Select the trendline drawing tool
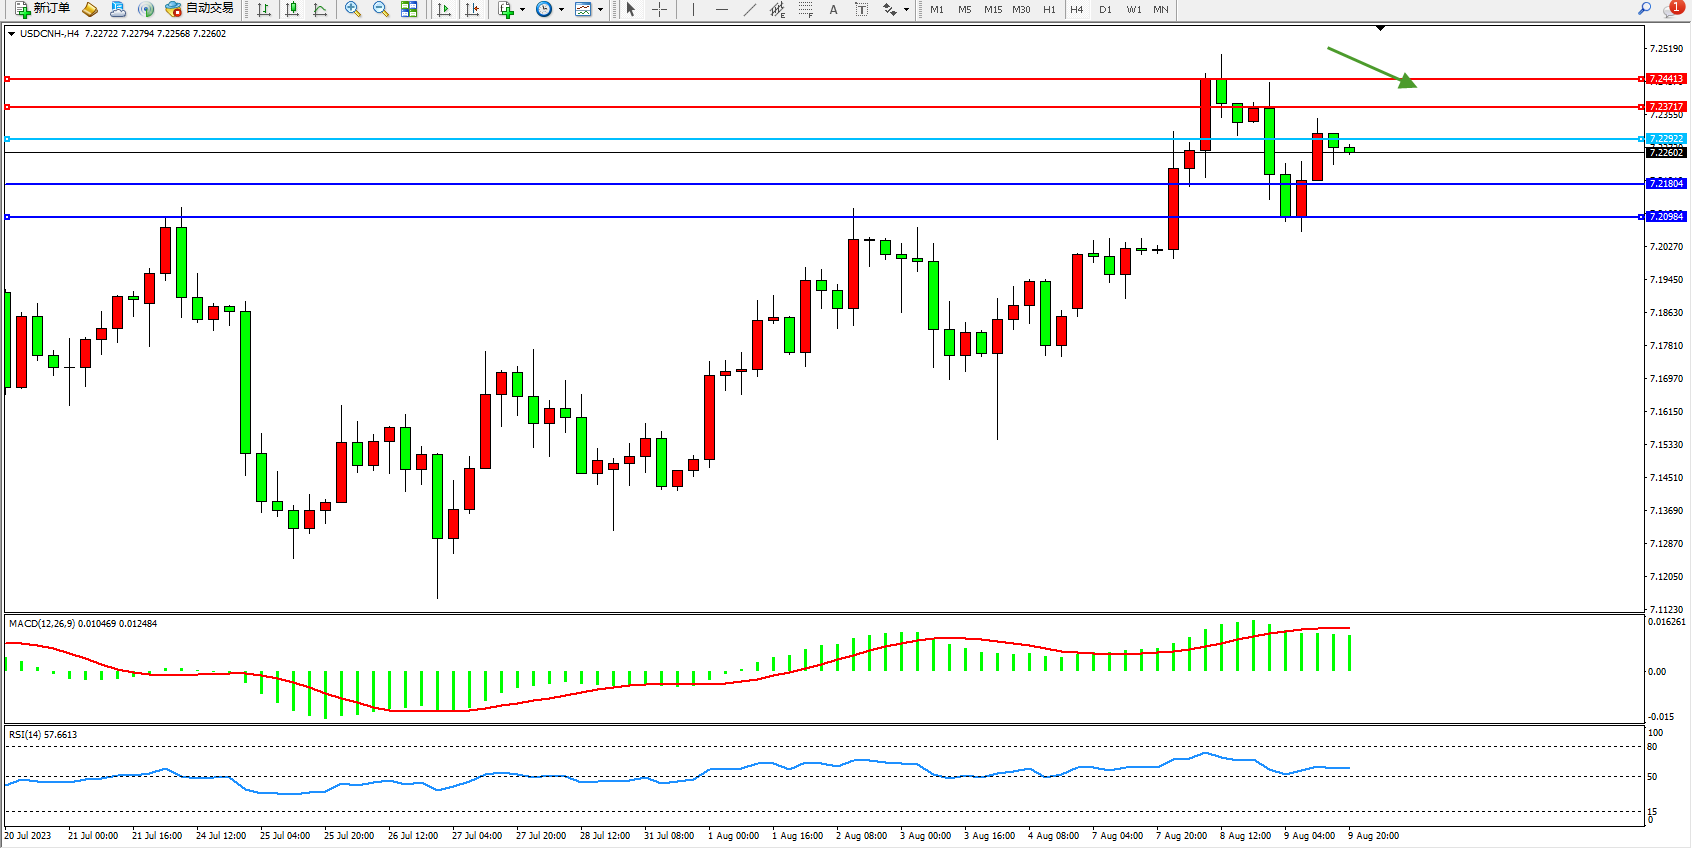This screenshot has height=849, width=1692. 750,9
